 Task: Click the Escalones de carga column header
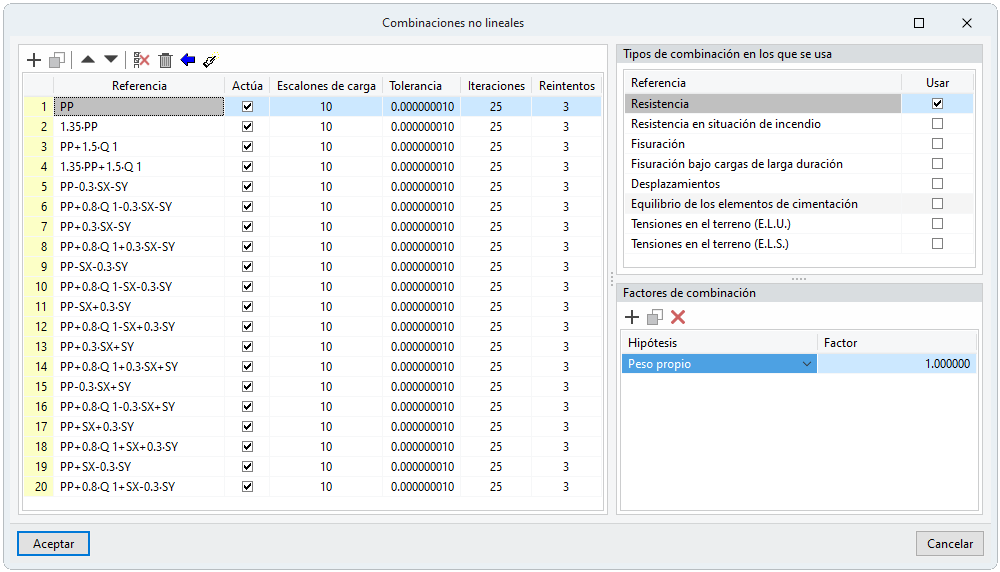click(x=326, y=85)
